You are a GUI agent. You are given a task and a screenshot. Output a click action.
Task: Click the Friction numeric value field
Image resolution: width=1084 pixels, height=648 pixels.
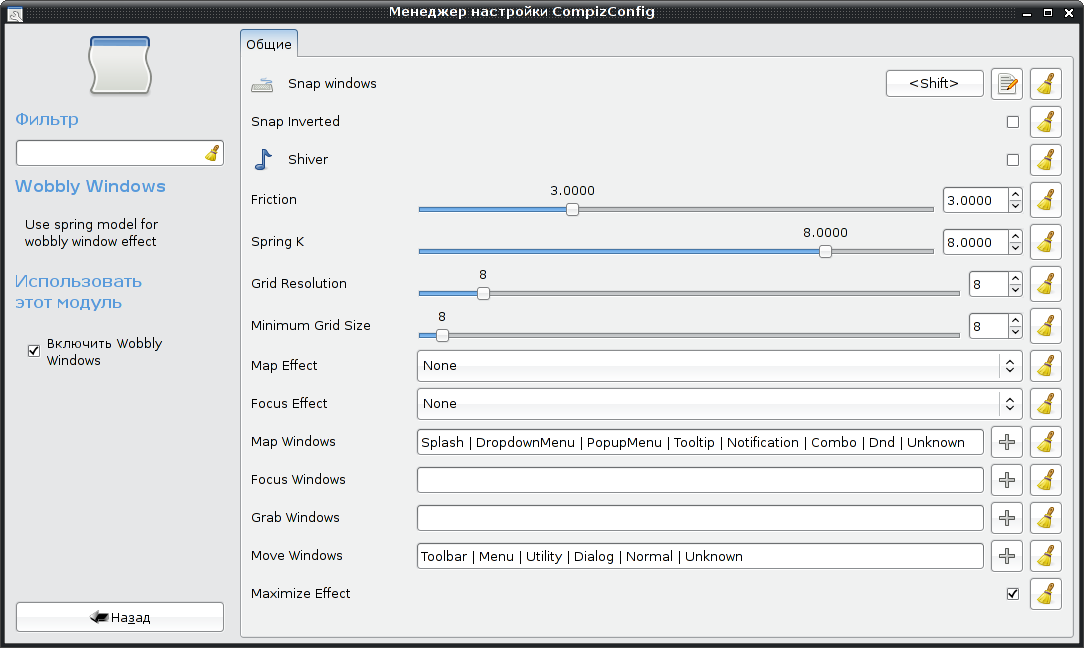click(x=975, y=201)
